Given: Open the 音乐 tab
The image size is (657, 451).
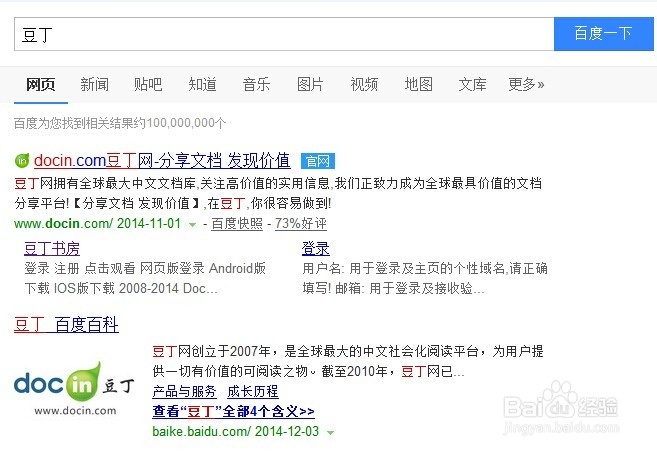Looking at the screenshot, I should tap(256, 85).
